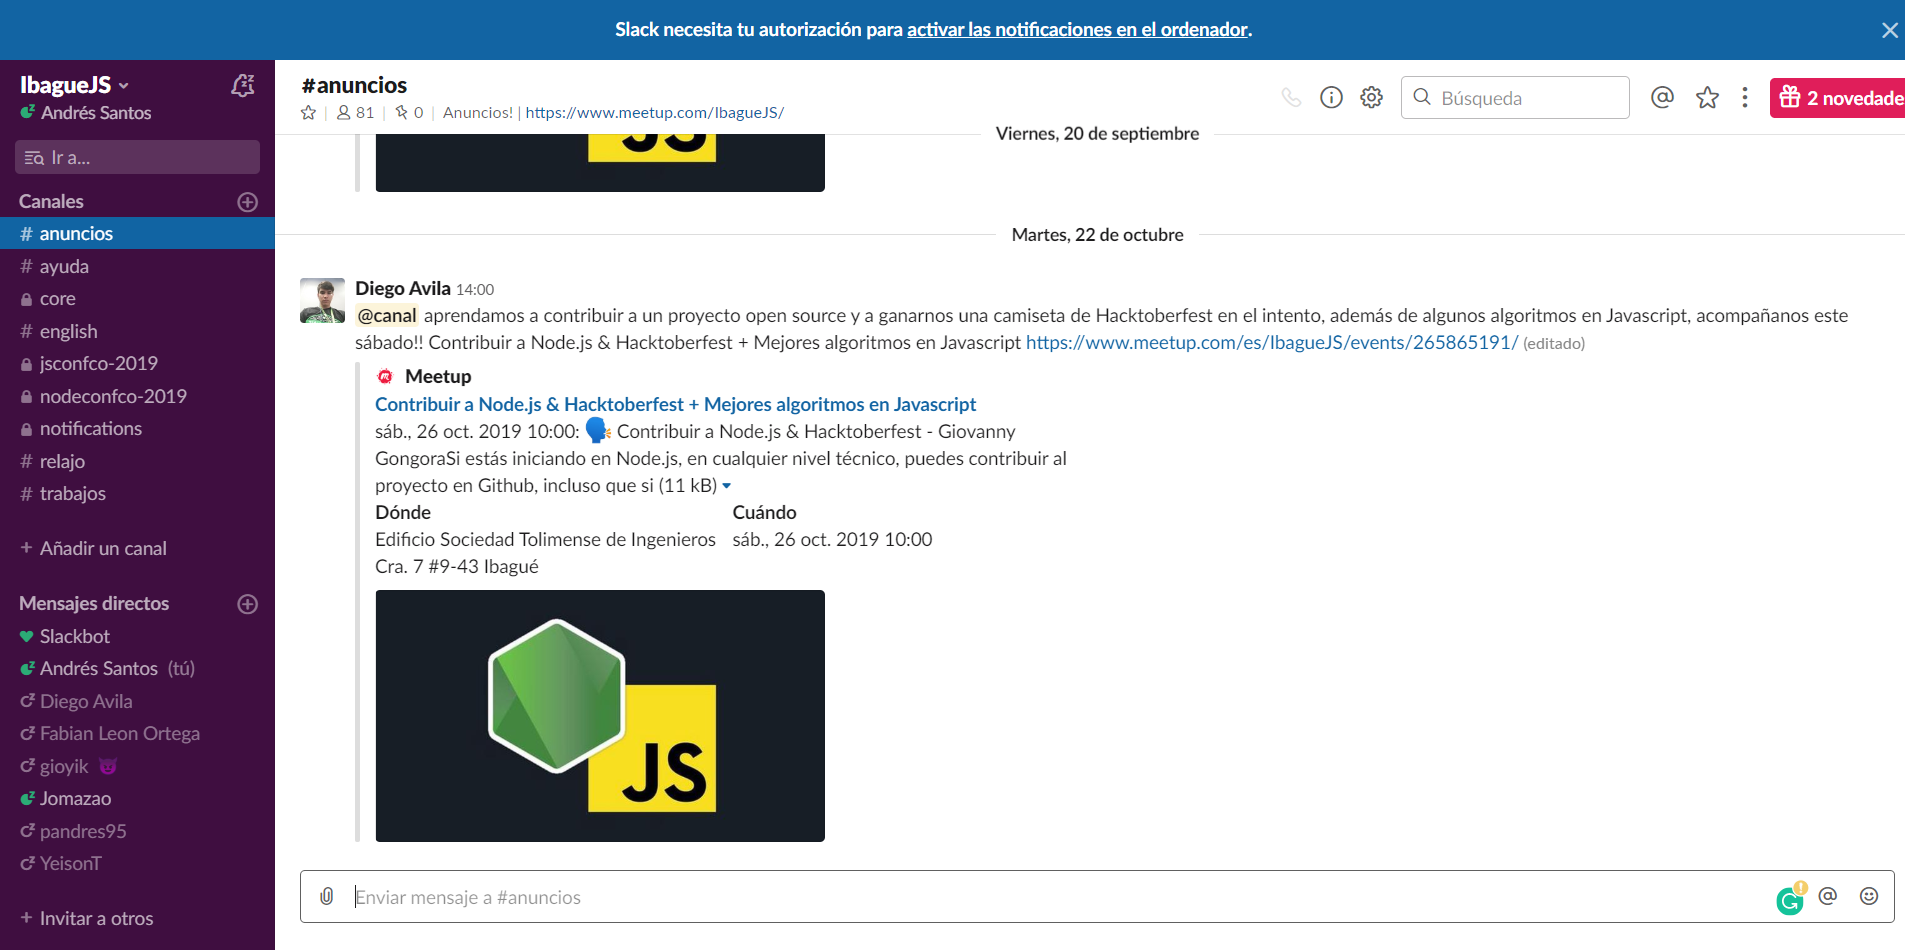Open the 2 novedades gift button
1905x950 pixels.
tap(1838, 98)
